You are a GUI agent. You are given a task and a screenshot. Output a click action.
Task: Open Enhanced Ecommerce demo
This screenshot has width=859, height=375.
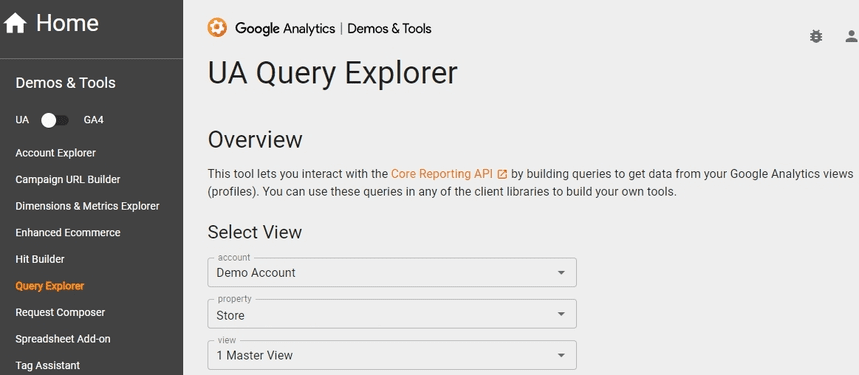coord(68,233)
